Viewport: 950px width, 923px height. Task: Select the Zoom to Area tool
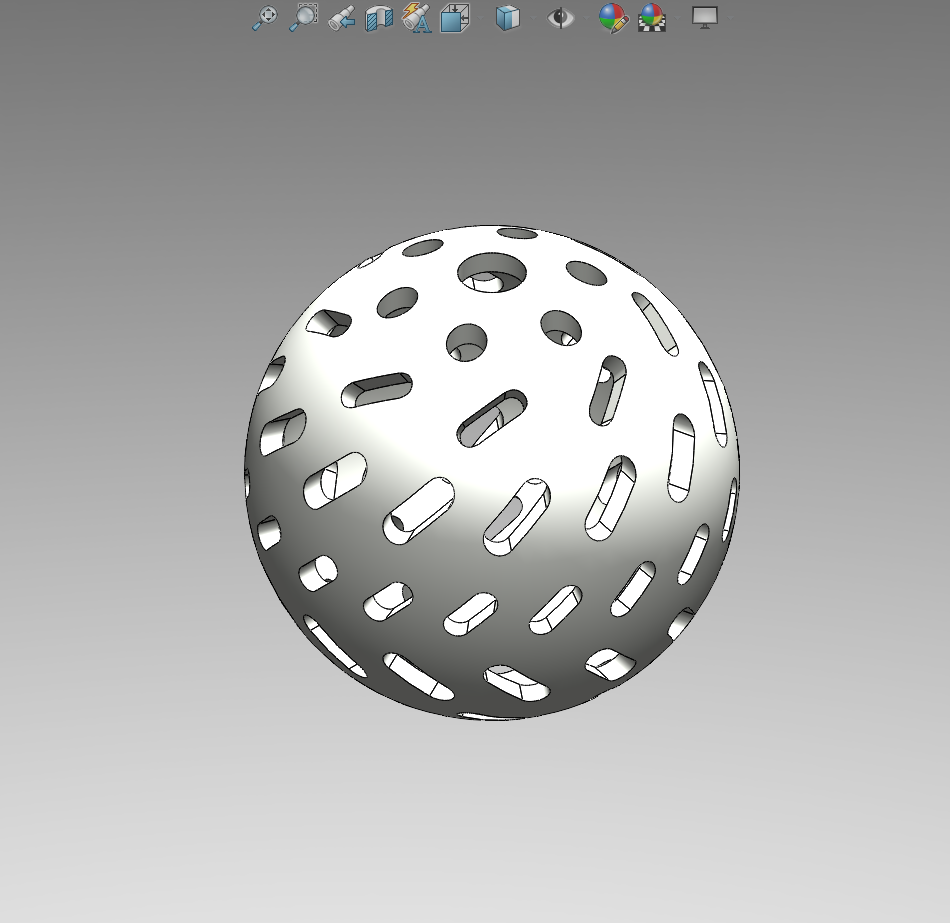coord(303,18)
